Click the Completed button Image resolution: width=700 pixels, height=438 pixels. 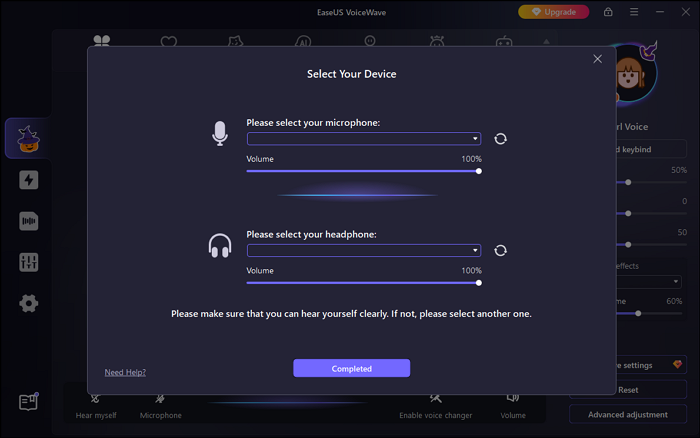coord(351,368)
